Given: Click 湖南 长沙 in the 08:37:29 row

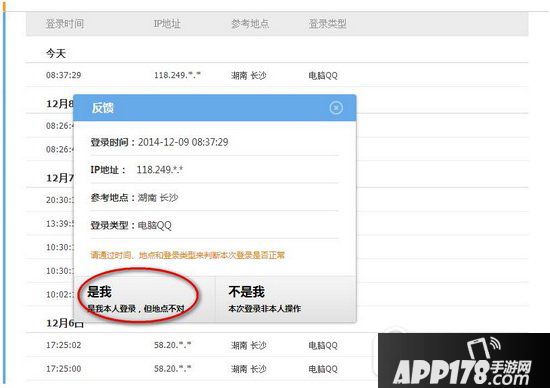Looking at the screenshot, I should coord(249,75).
